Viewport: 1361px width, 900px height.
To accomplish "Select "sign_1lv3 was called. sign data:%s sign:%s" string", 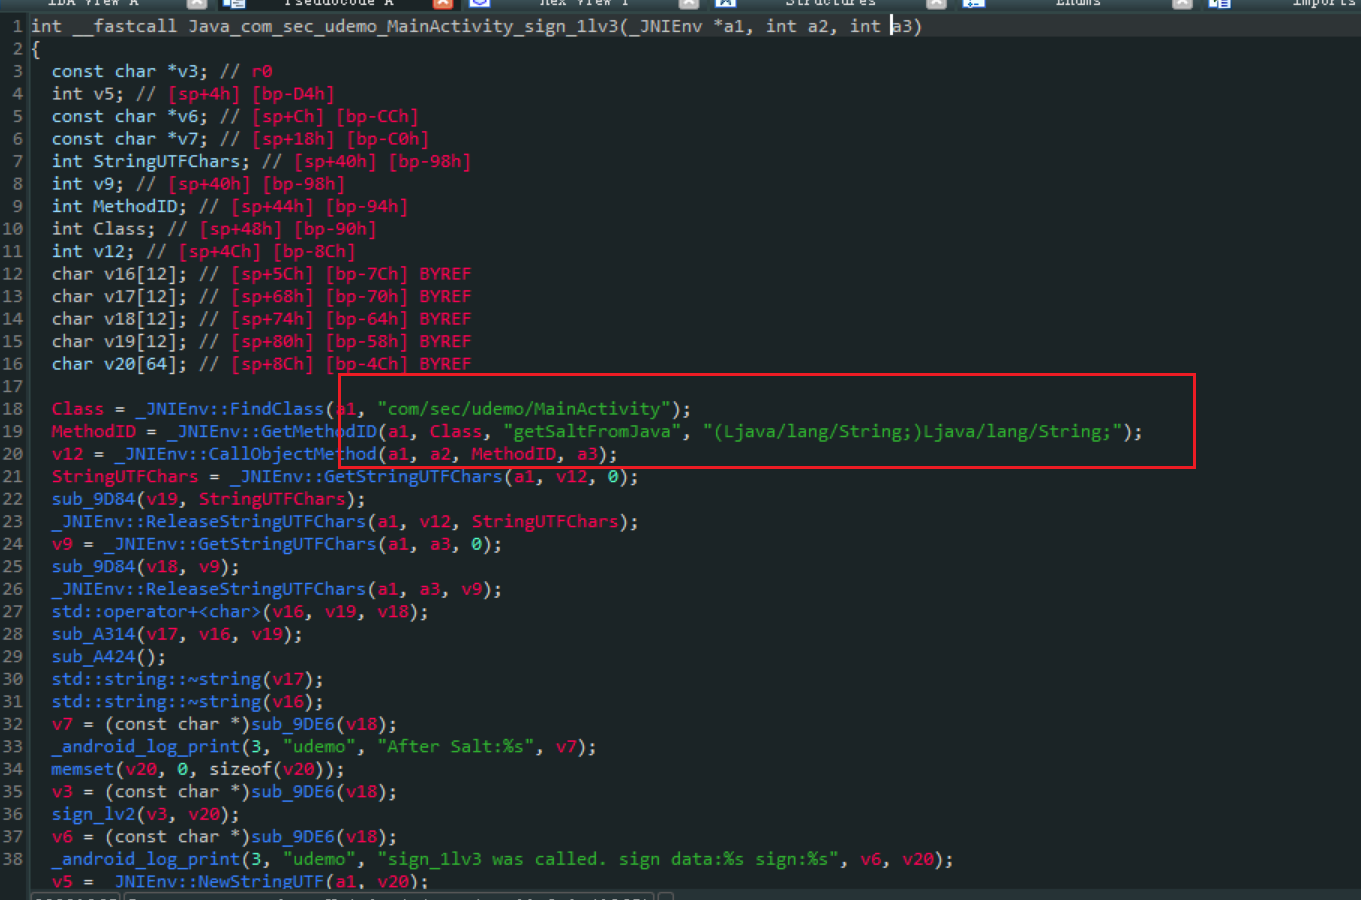I will tap(608, 859).
